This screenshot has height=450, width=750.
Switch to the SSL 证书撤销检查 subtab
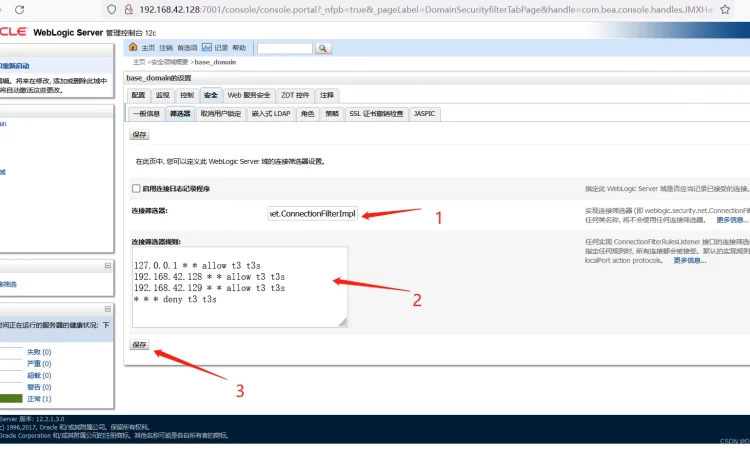point(376,114)
